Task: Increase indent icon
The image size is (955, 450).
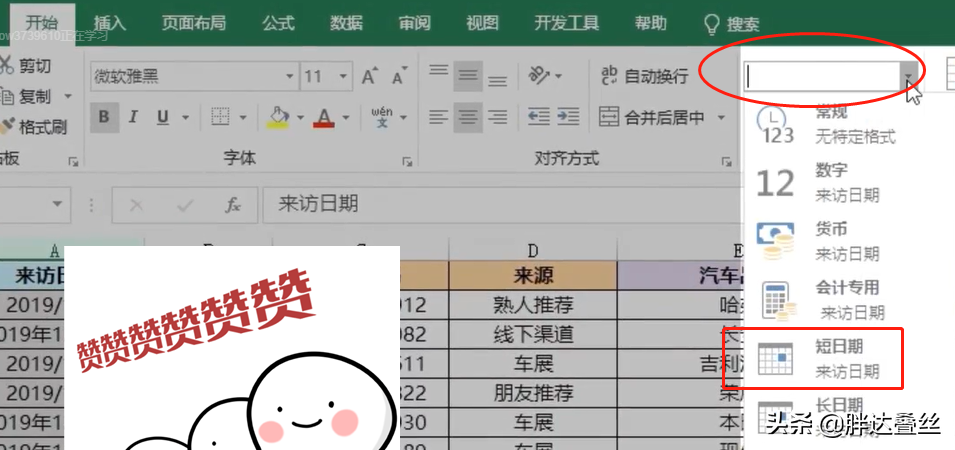Action: (x=568, y=117)
